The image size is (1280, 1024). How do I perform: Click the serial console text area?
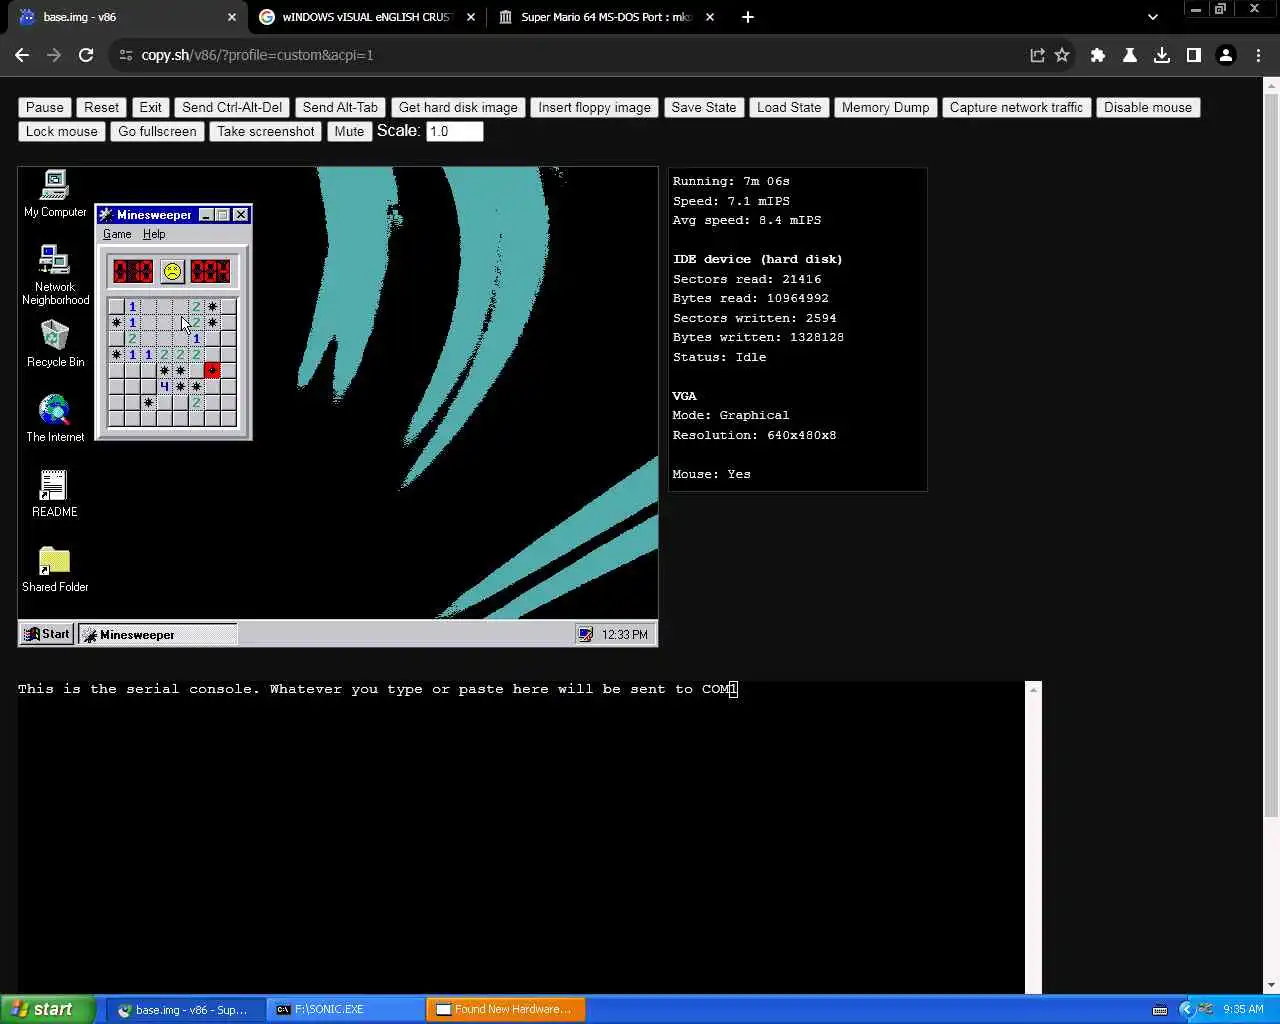521,838
